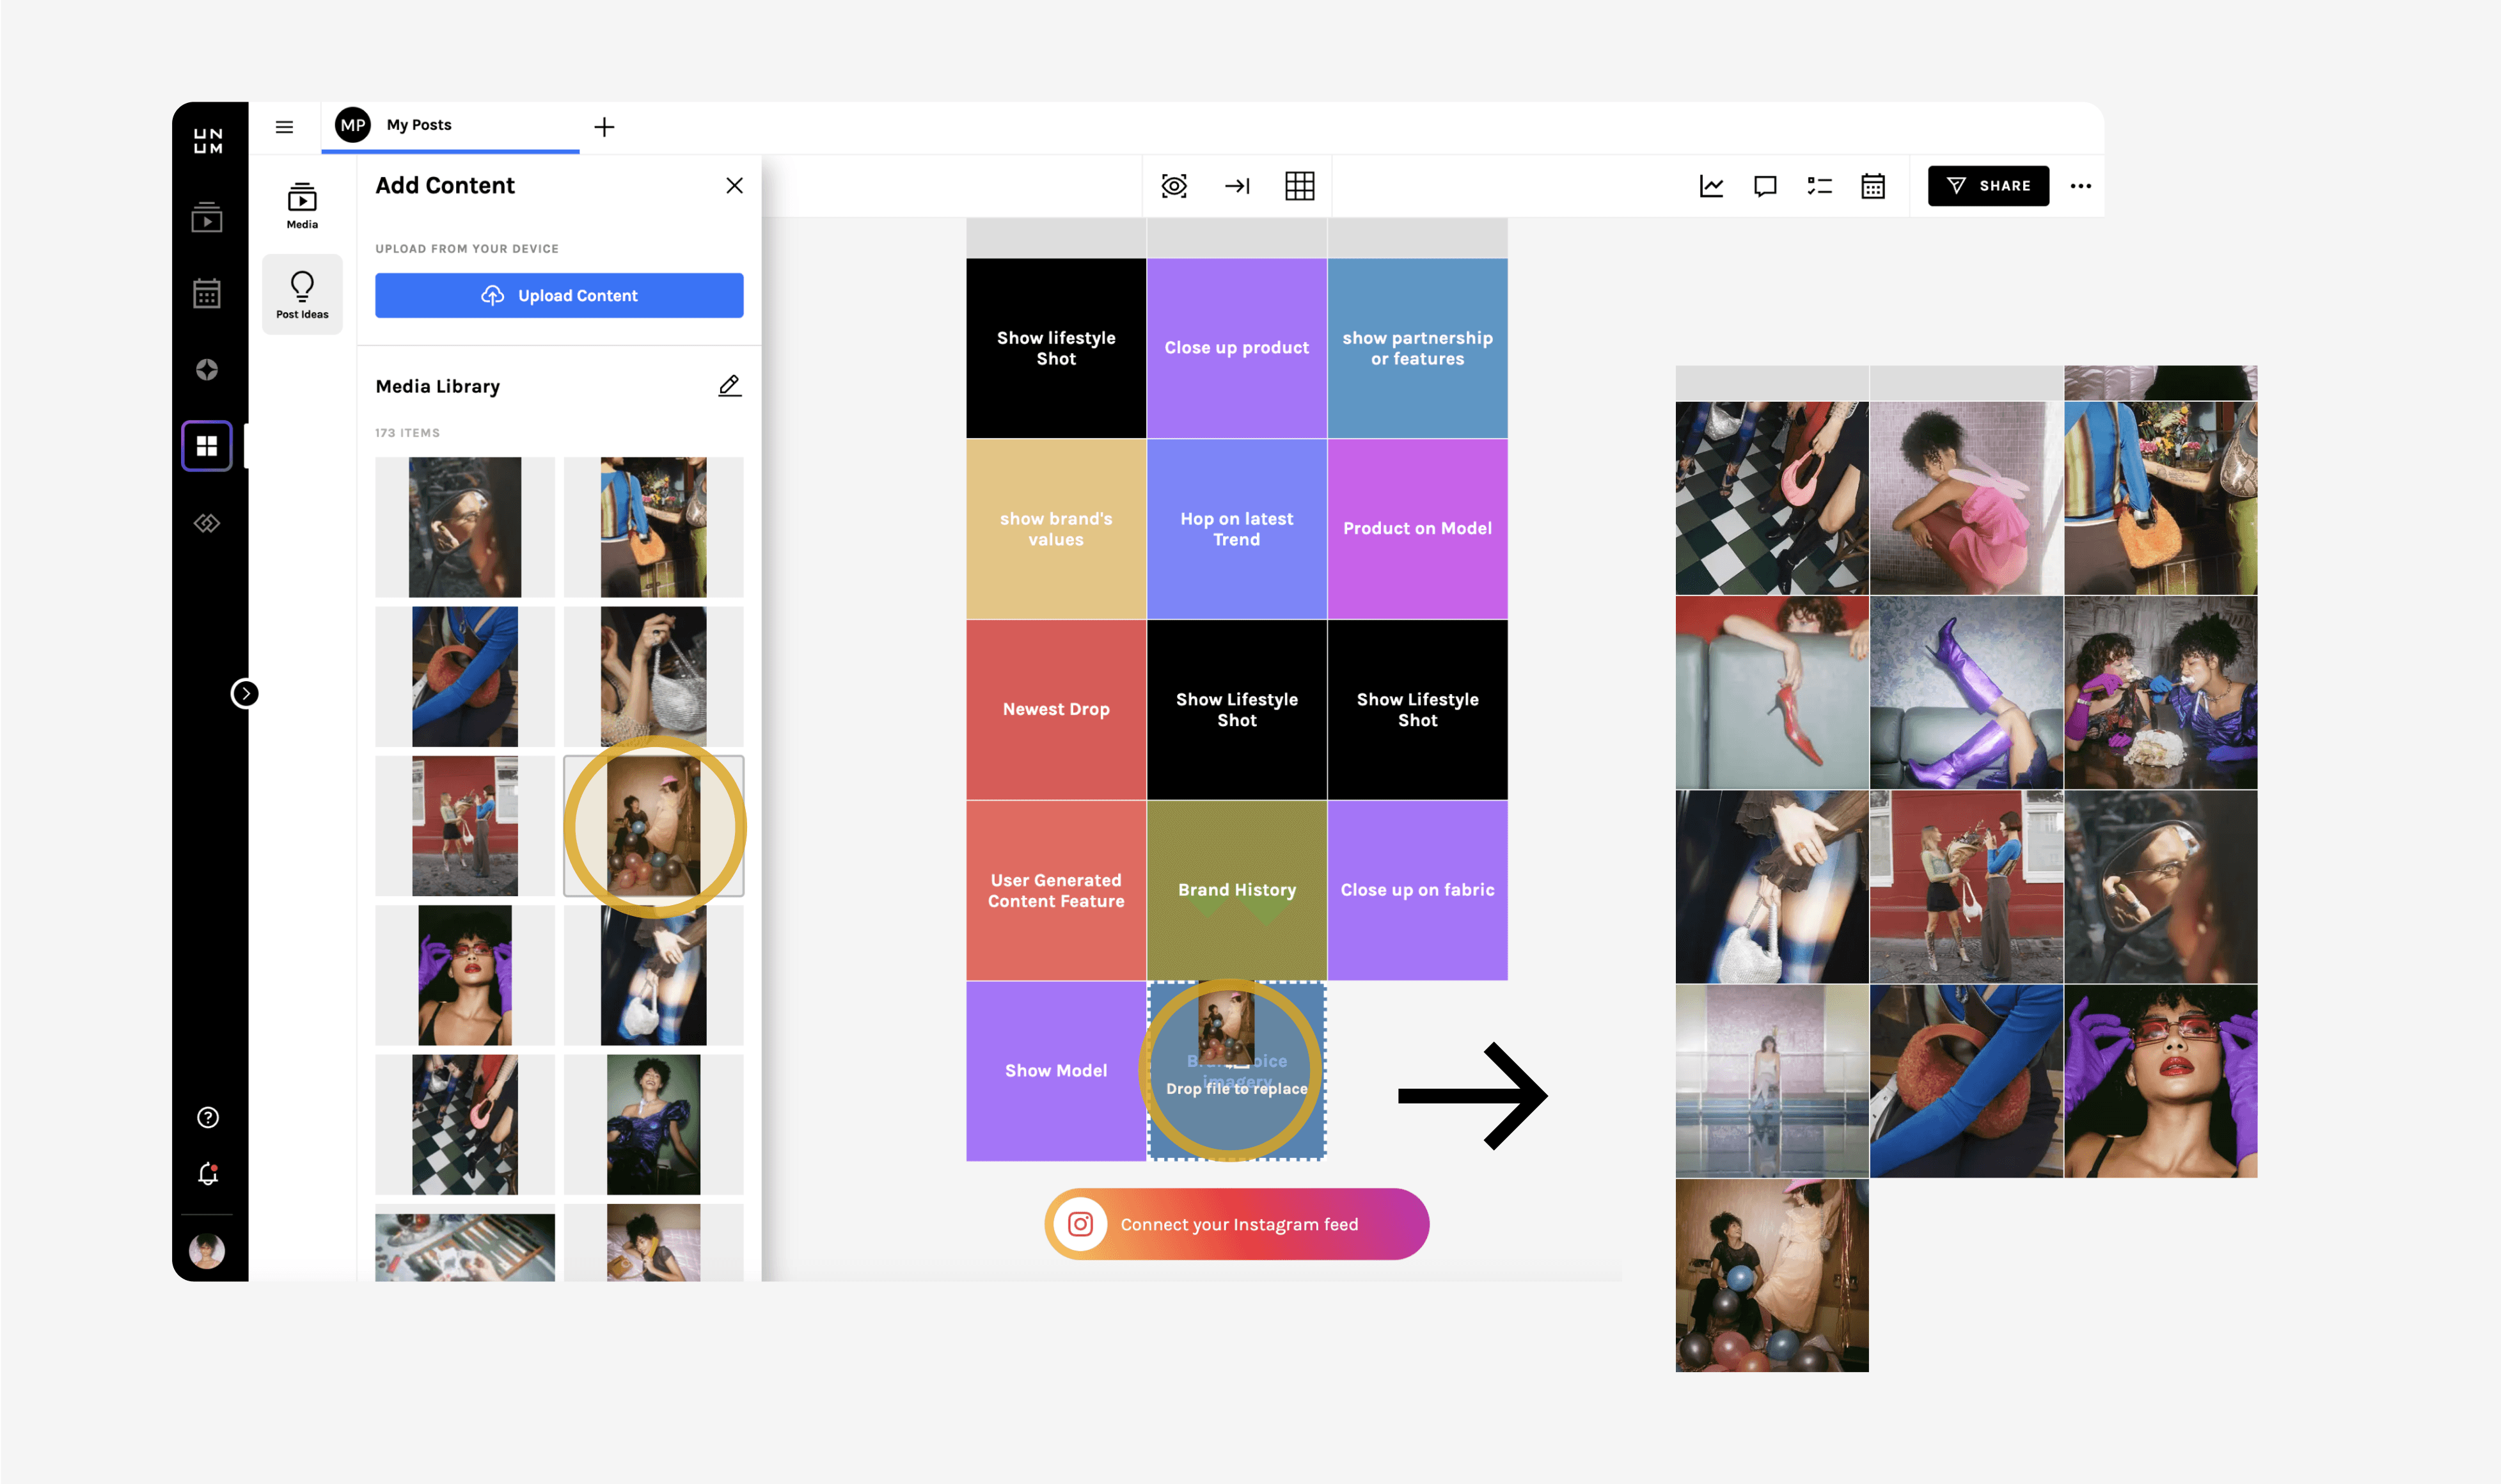The image size is (2501, 1484).
Task: Open the three-dot more options menu
Action: (2080, 186)
